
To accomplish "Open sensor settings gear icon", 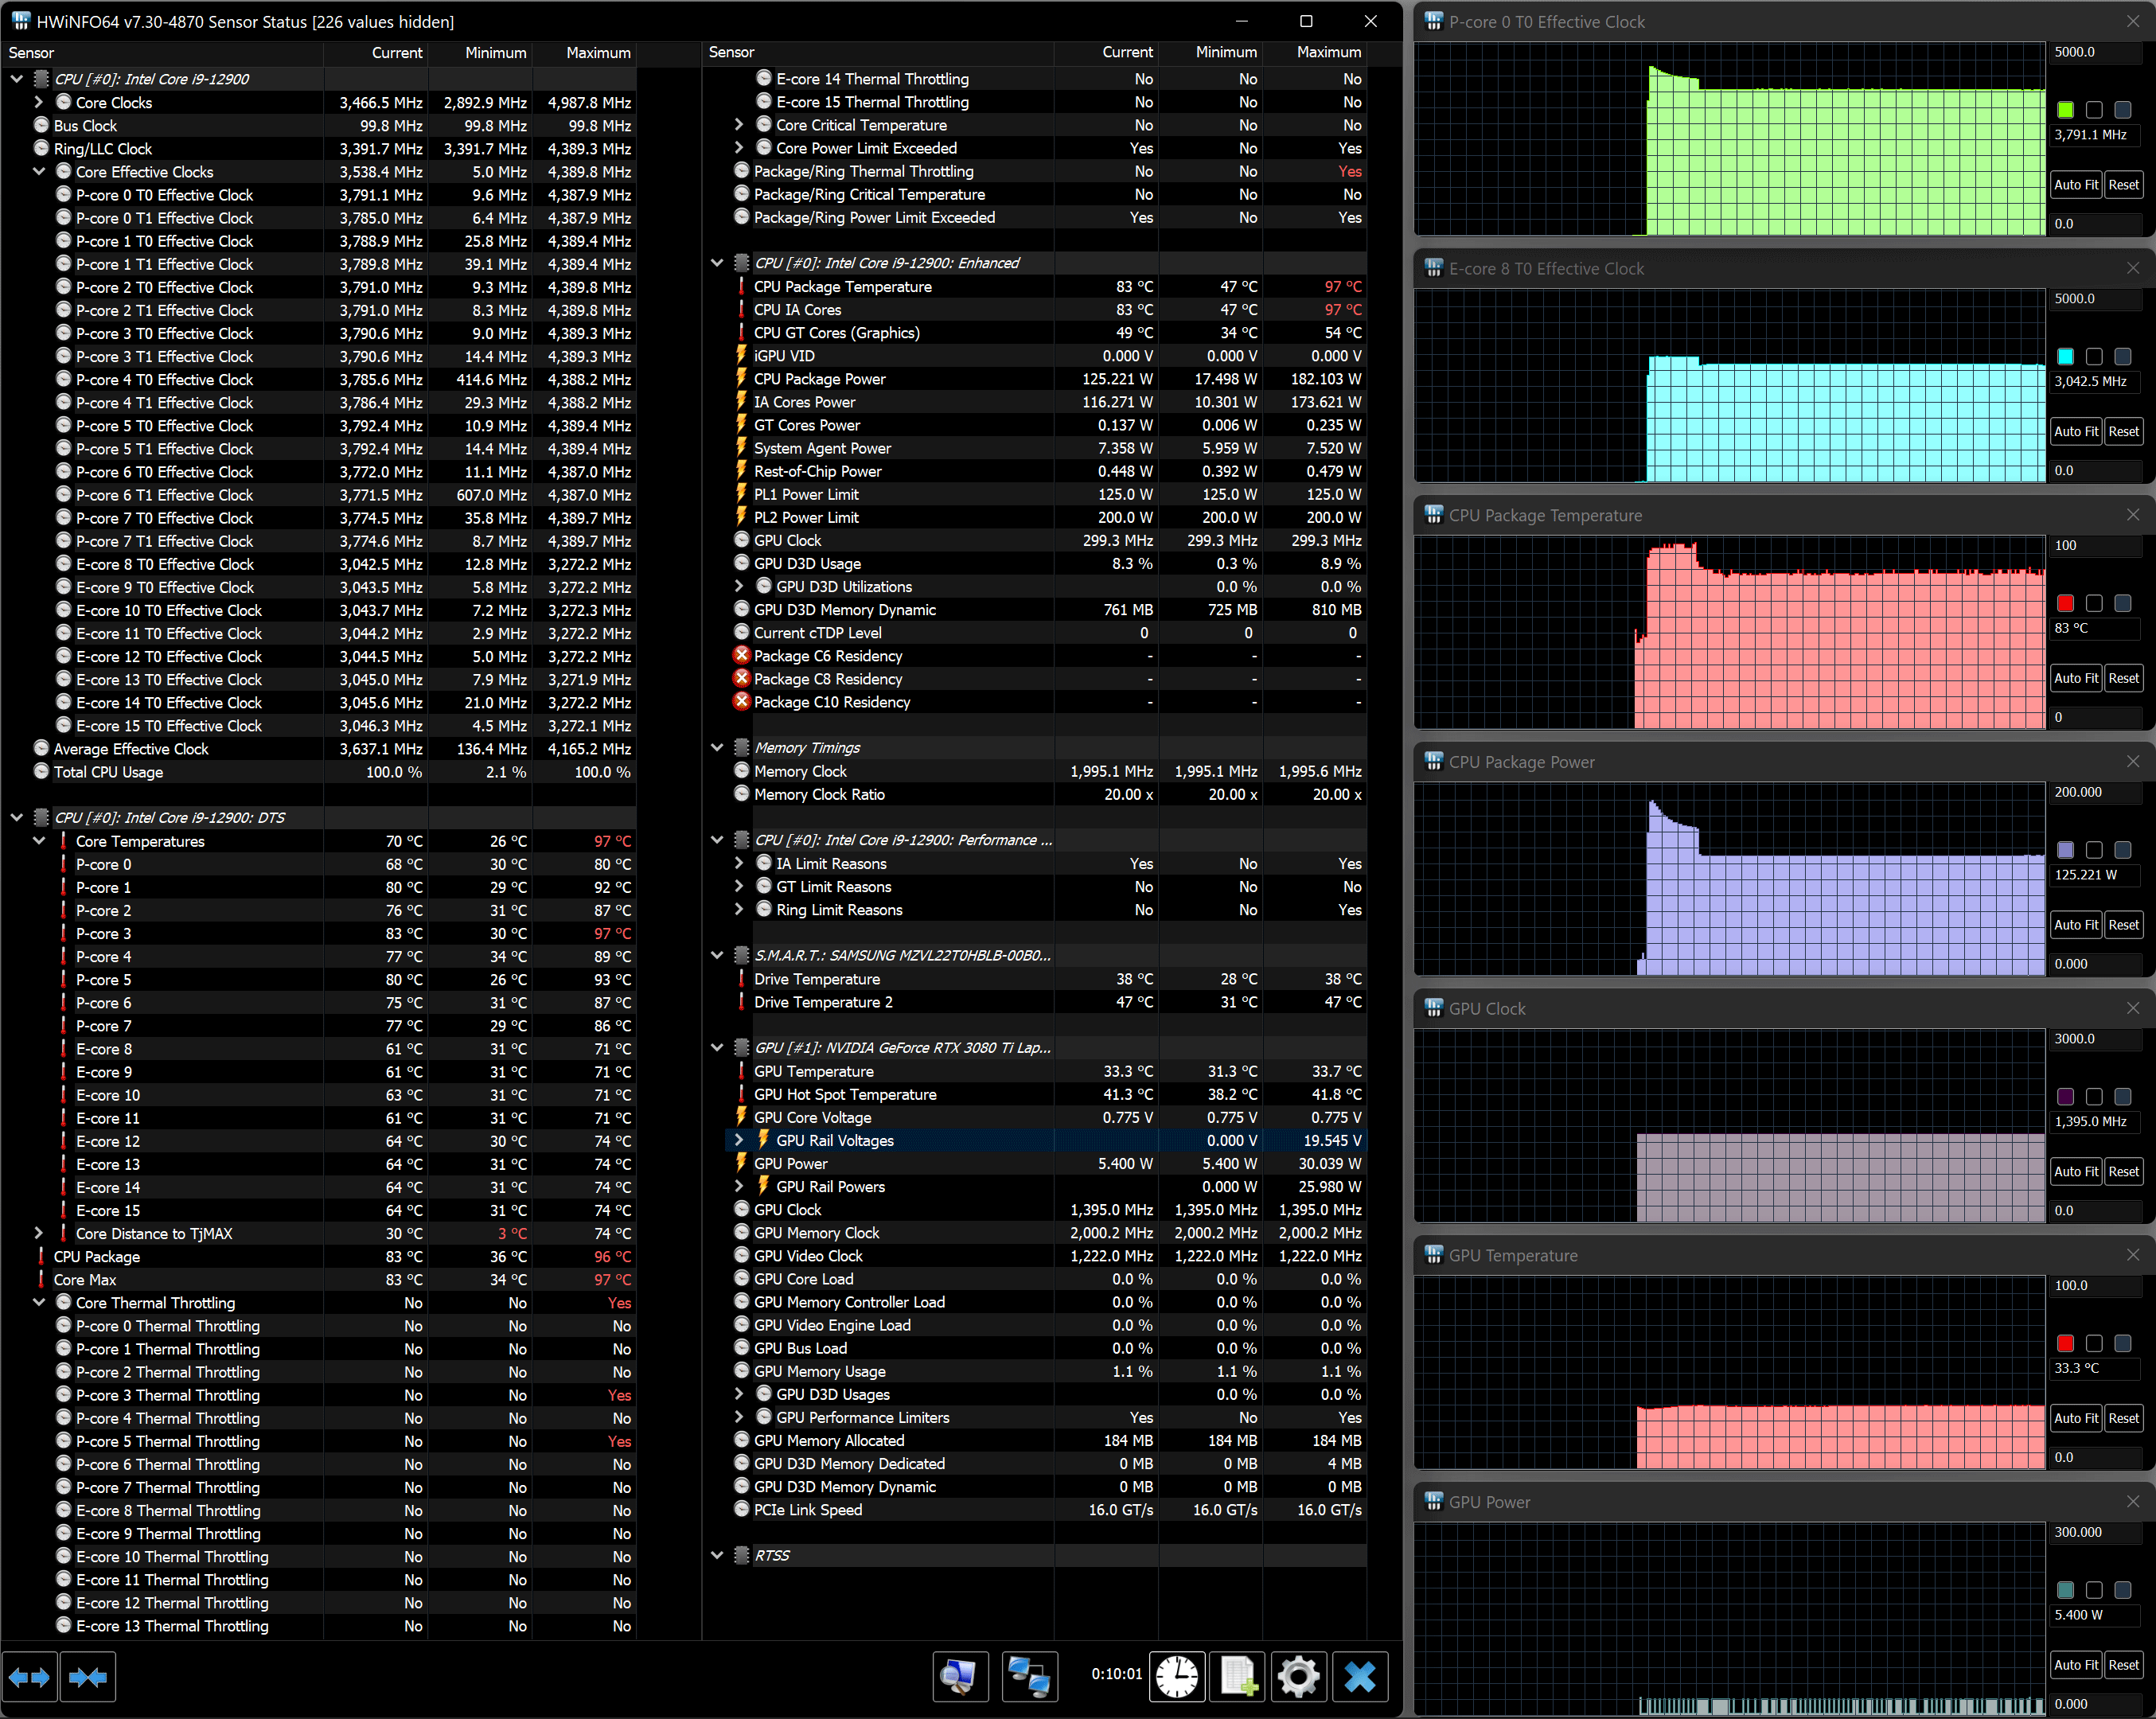I will [1298, 1675].
